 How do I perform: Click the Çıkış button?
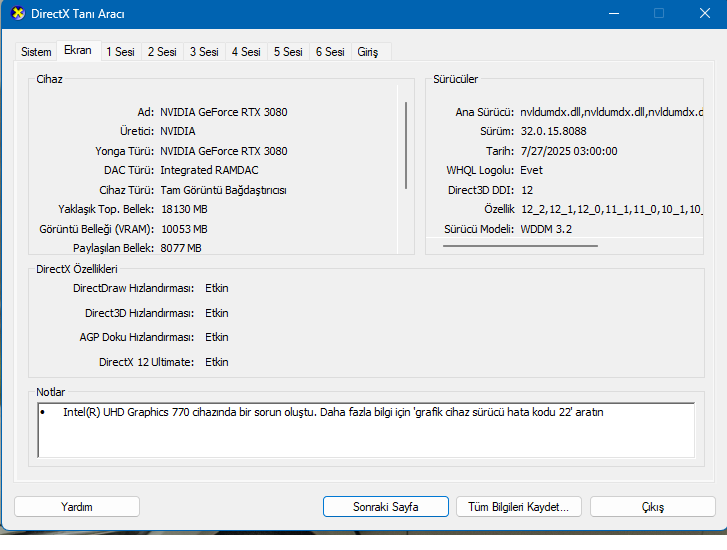[x=652, y=506]
